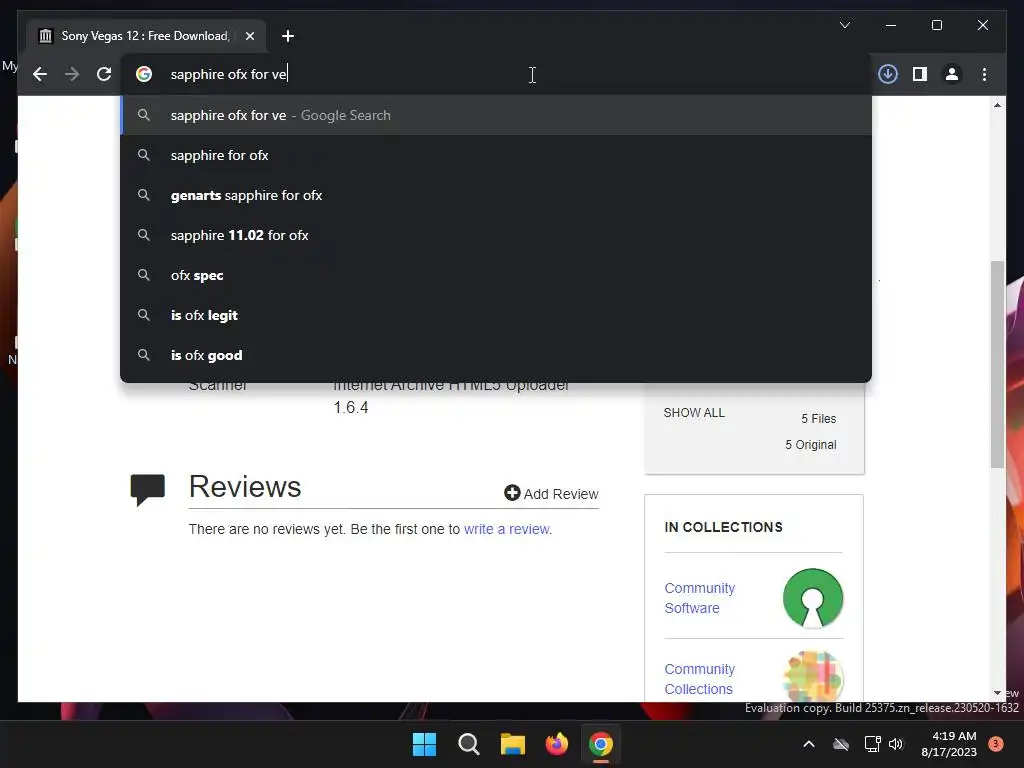Image resolution: width=1024 pixels, height=768 pixels.
Task: Launch Firefox from the taskbar
Action: 557,744
